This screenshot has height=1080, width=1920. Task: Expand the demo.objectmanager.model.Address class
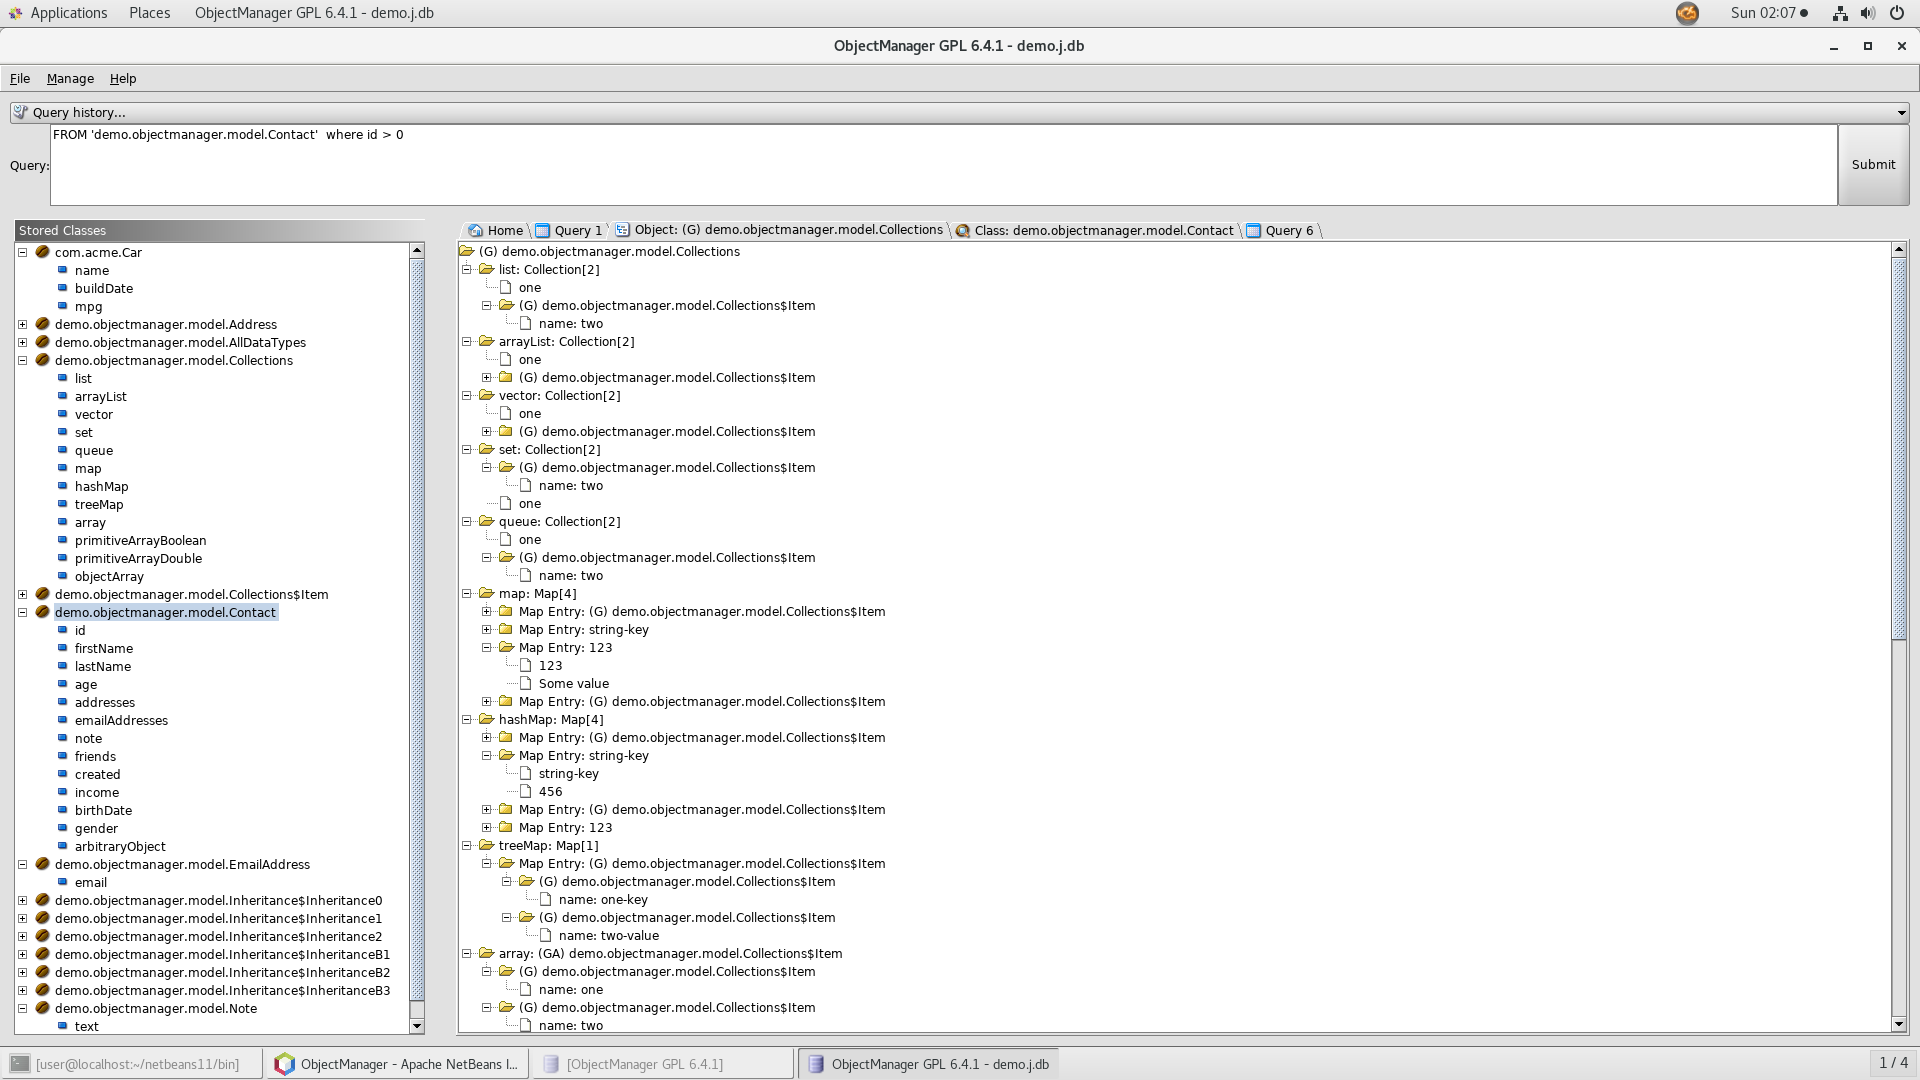pos(22,324)
